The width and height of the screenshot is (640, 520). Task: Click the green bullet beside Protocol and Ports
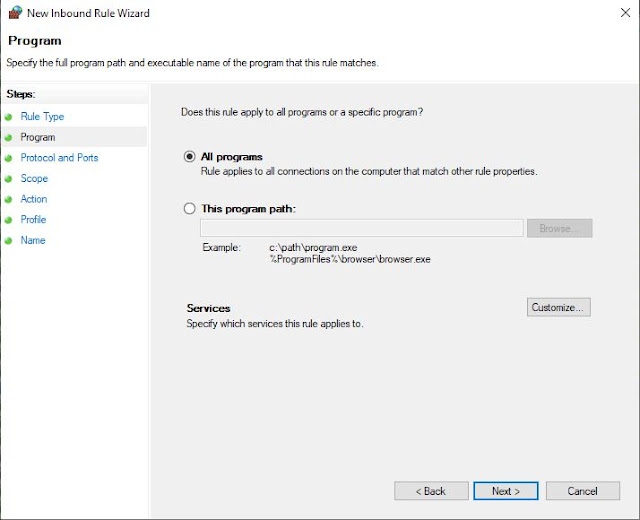coord(9,158)
